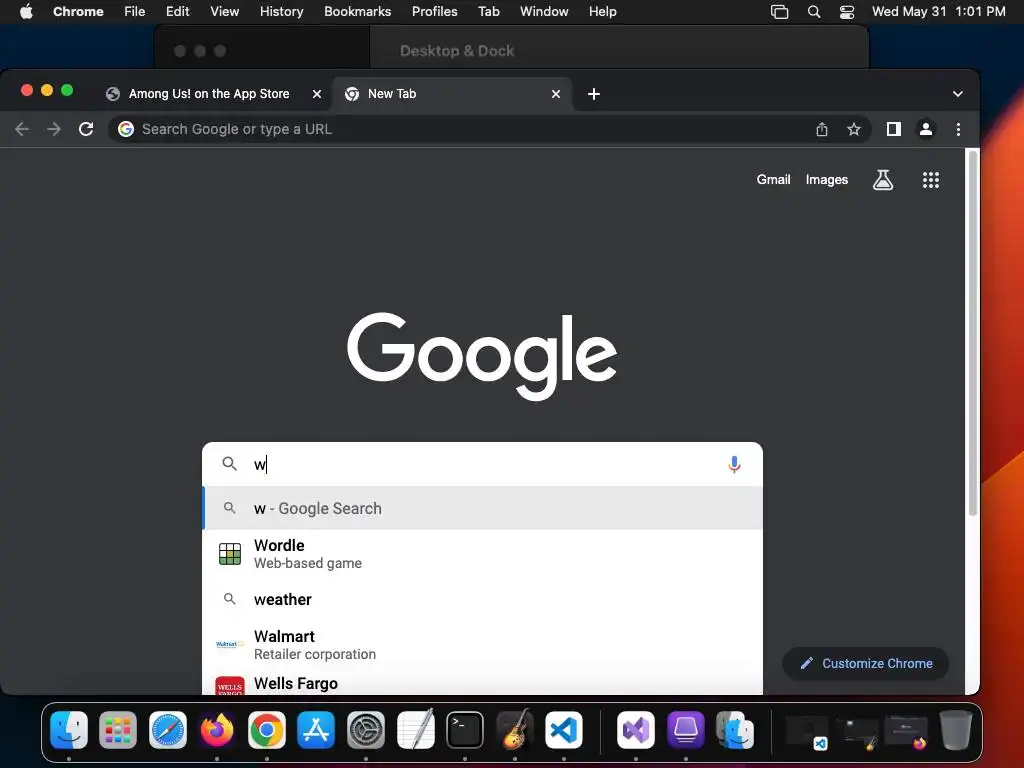The width and height of the screenshot is (1024, 768).
Task: Click the Stage Manager menu bar icon
Action: point(779,12)
